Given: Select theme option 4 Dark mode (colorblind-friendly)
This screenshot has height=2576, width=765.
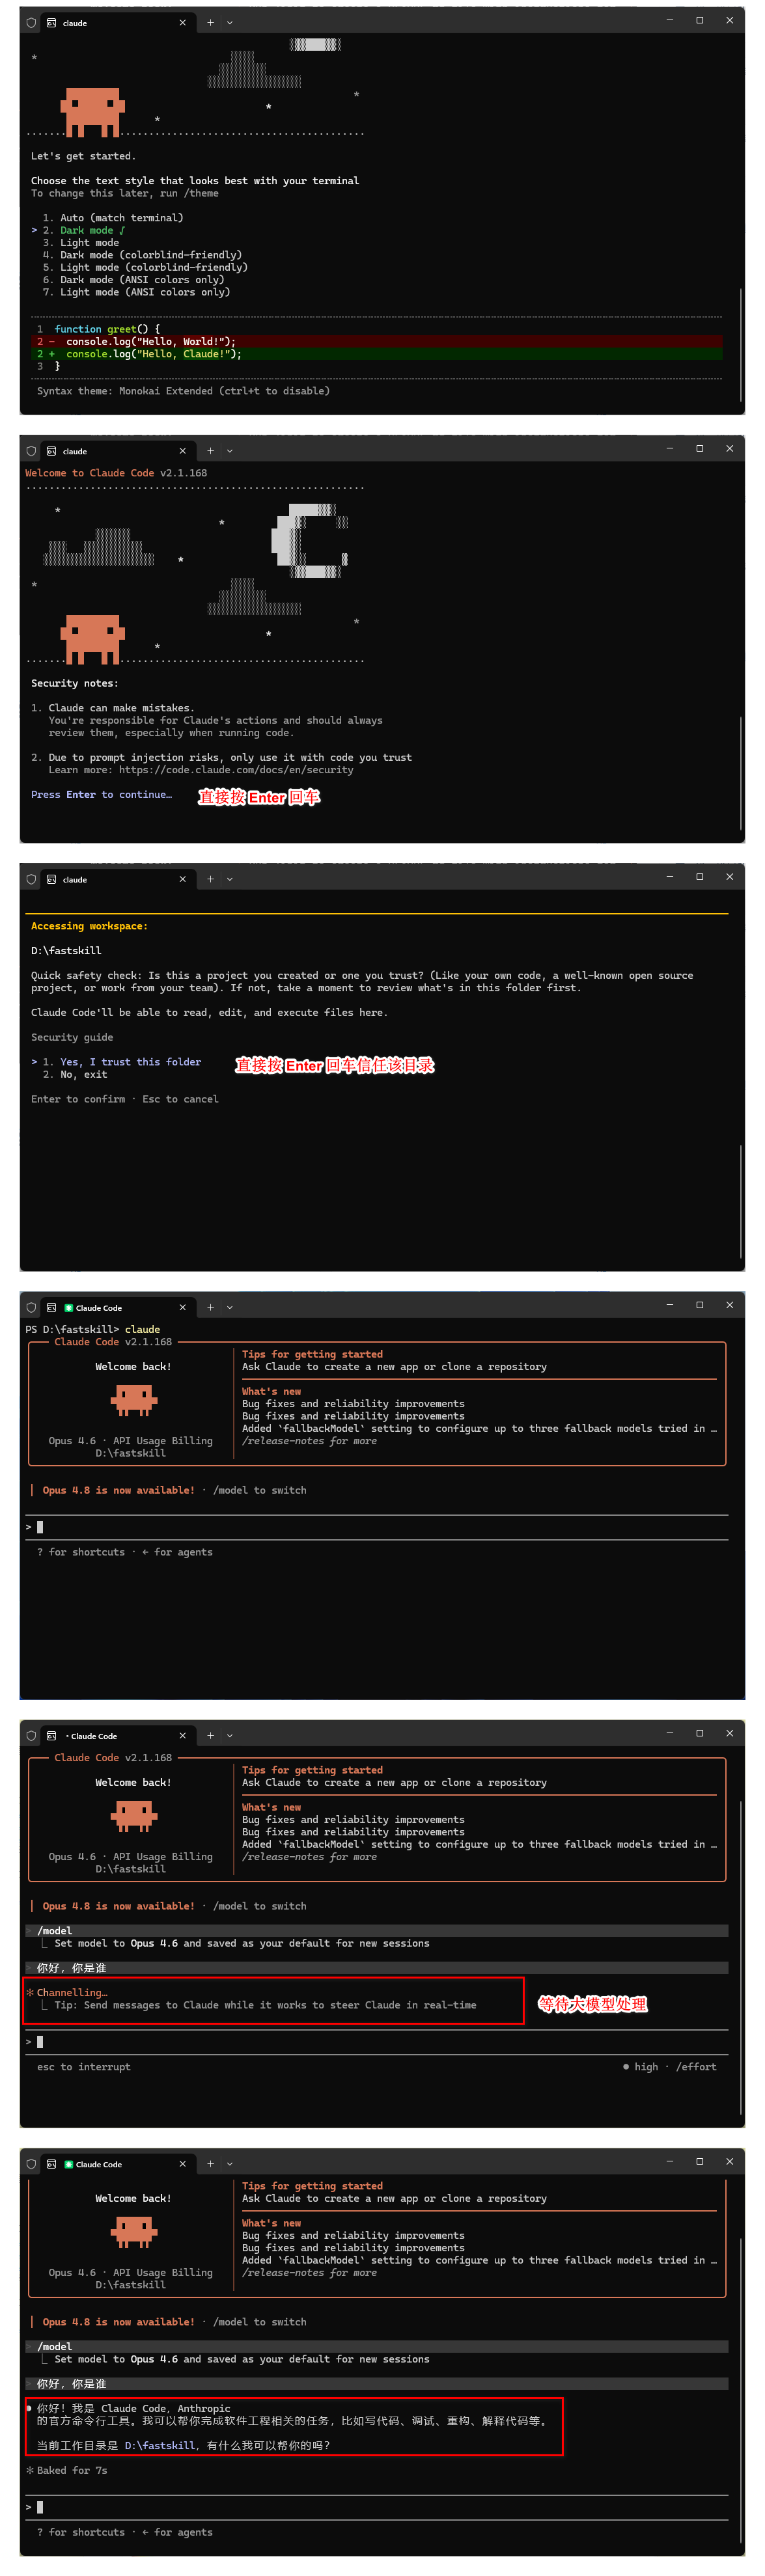Looking at the screenshot, I should 142,255.
